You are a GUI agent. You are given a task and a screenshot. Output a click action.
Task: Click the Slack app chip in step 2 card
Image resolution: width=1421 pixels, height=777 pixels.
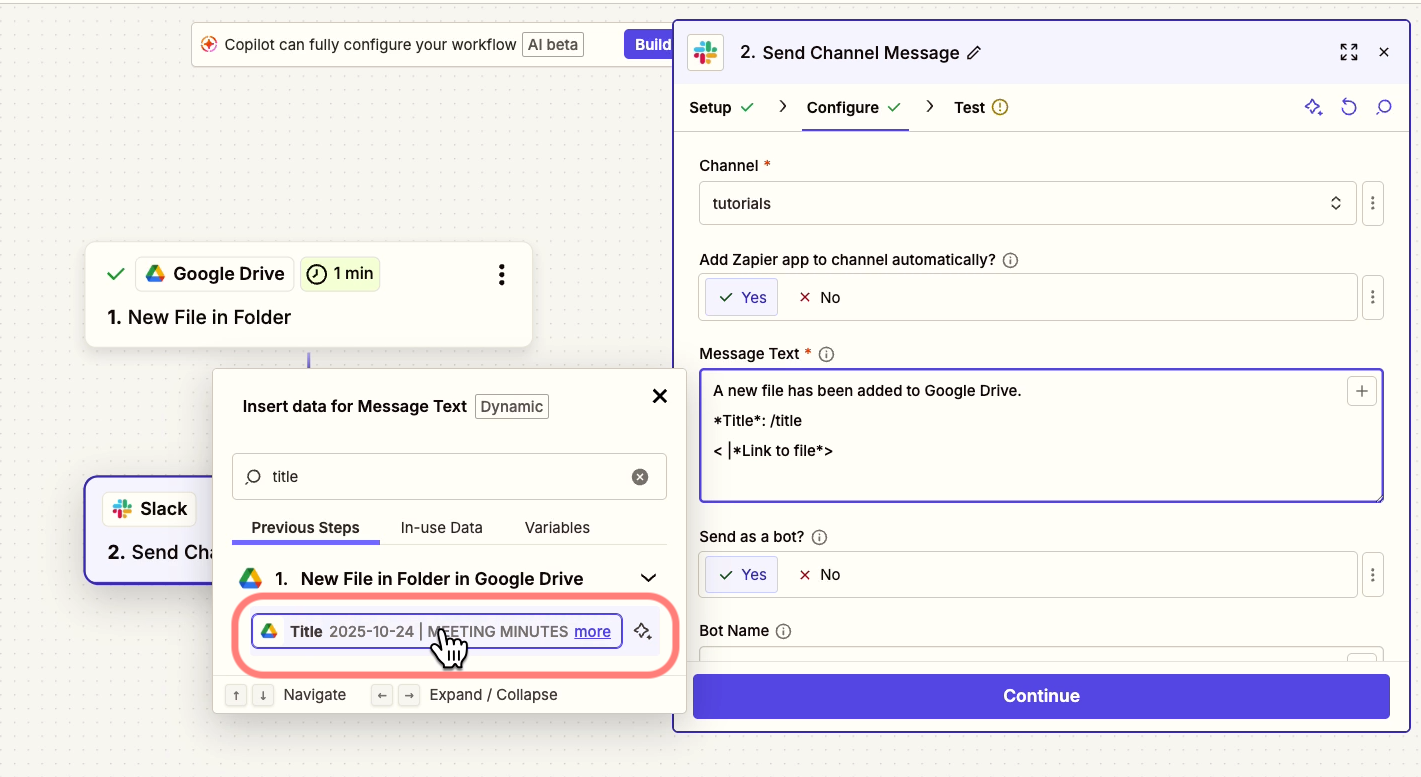click(150, 509)
